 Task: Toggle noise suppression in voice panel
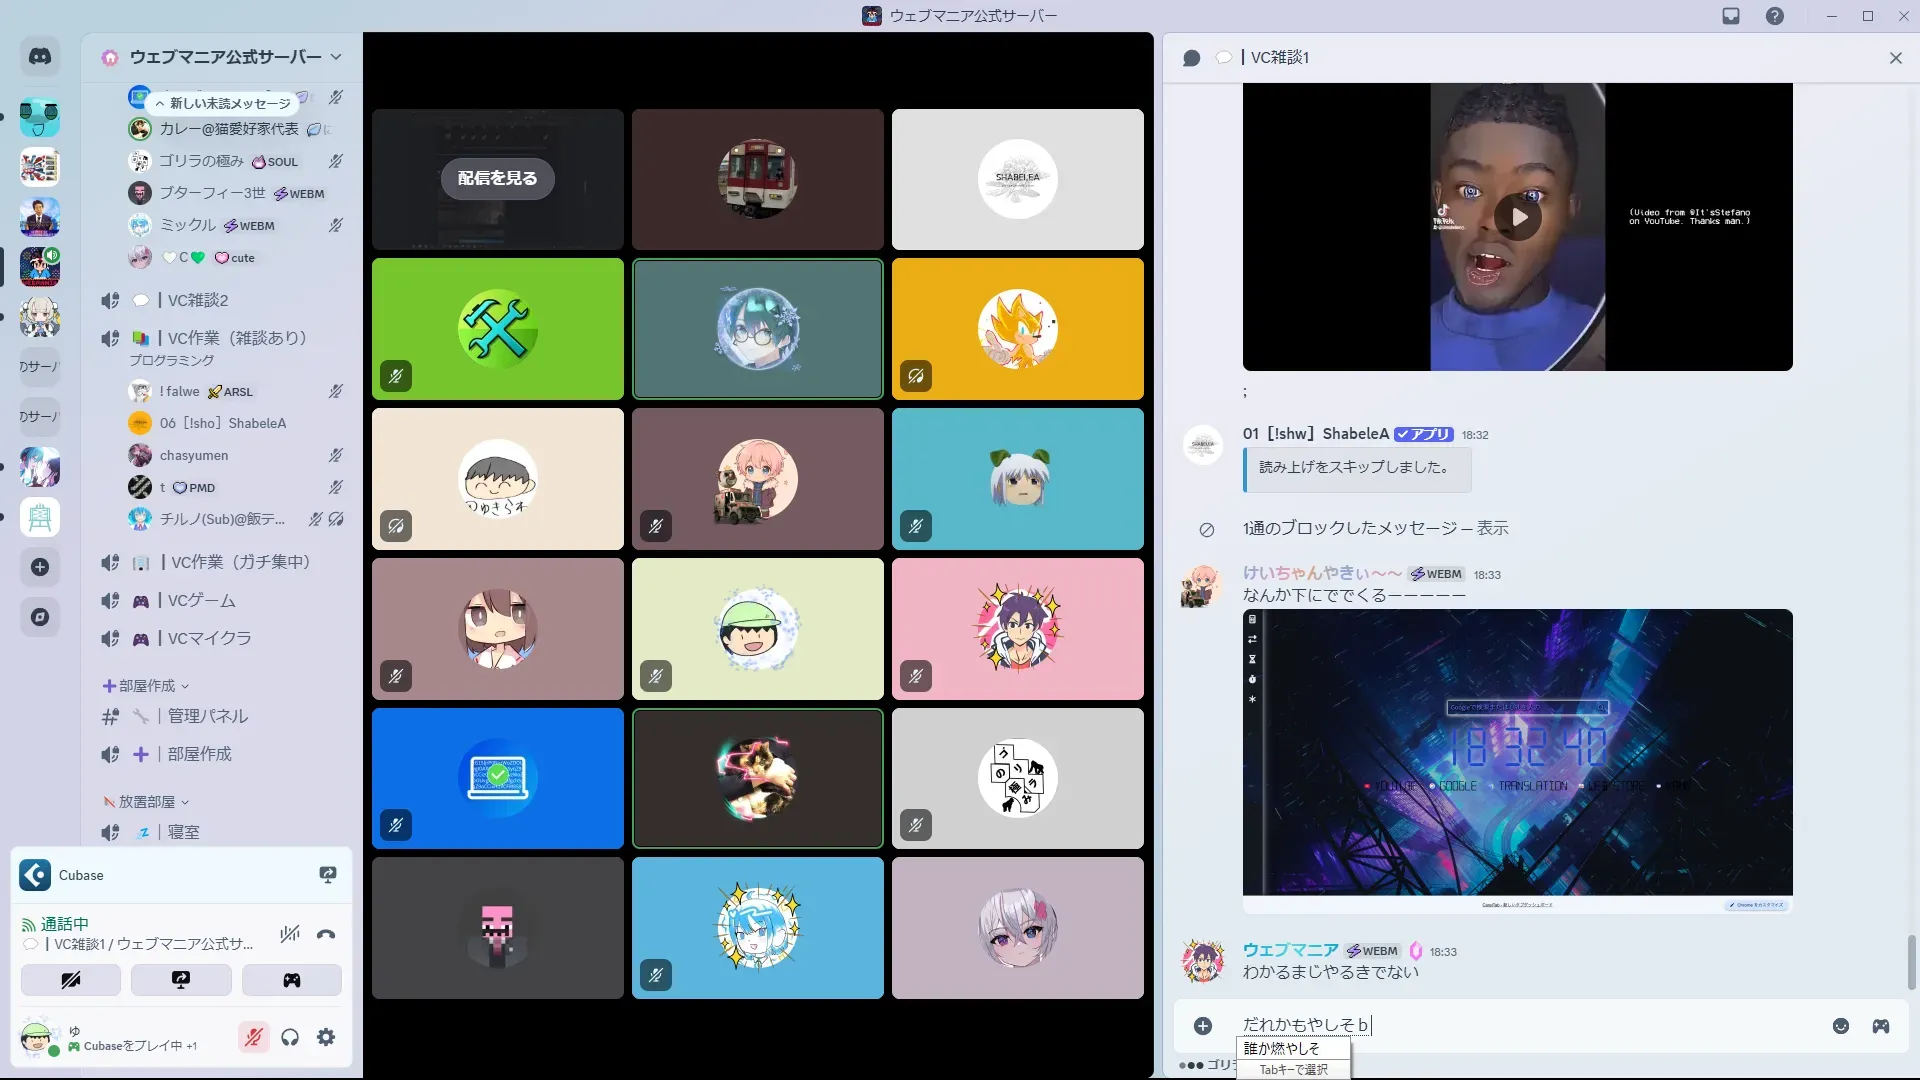(290, 935)
